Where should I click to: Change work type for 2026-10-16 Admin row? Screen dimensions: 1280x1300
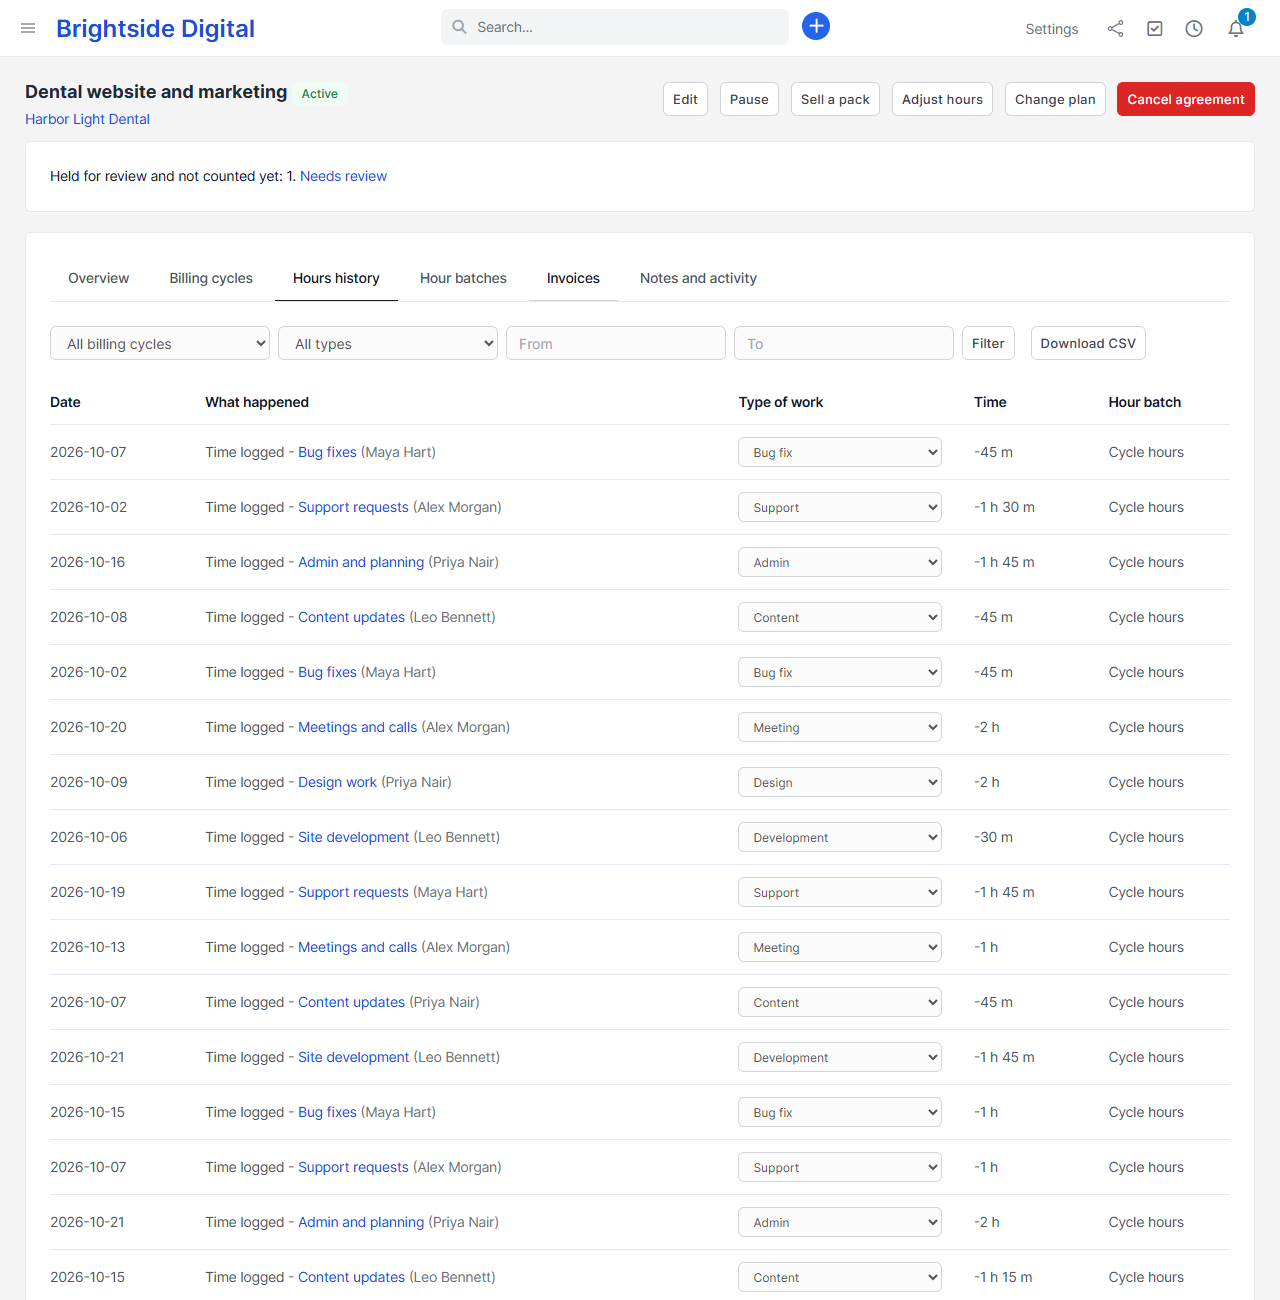tap(840, 562)
